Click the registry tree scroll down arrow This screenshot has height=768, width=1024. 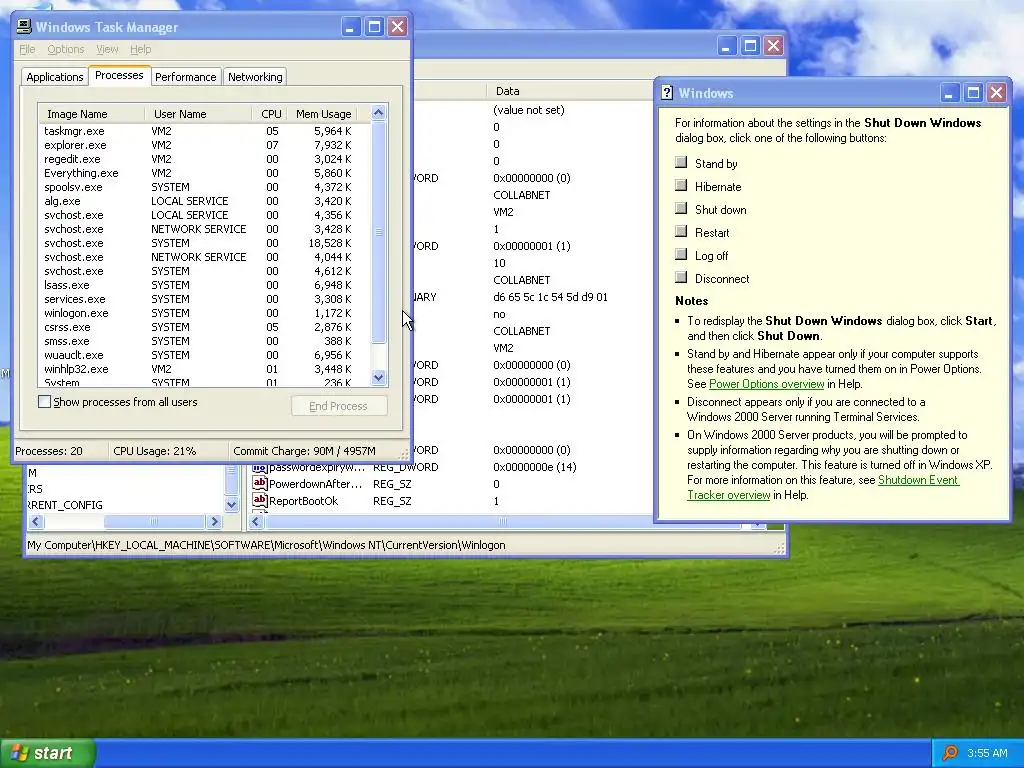(x=231, y=505)
